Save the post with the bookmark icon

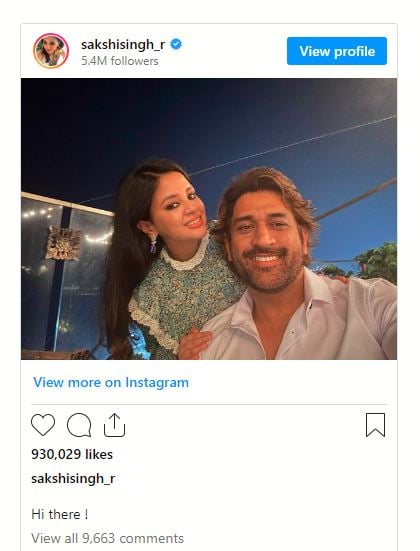point(375,425)
